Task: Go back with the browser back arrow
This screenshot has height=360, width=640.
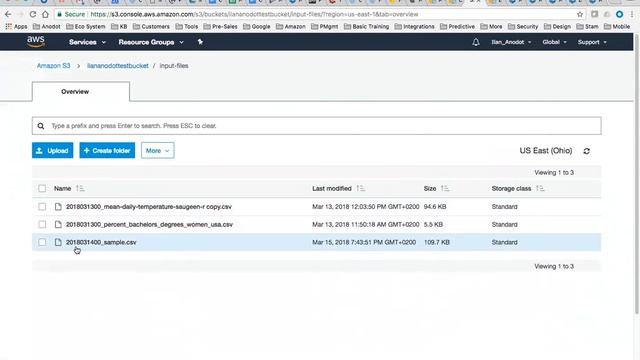Action: point(8,14)
